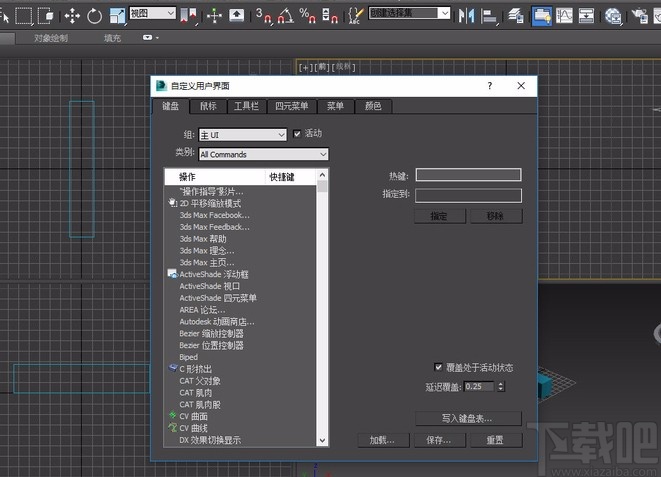The width and height of the screenshot is (661, 477).
Task: Toggle the Angle Snap icon
Action: click(x=286, y=16)
